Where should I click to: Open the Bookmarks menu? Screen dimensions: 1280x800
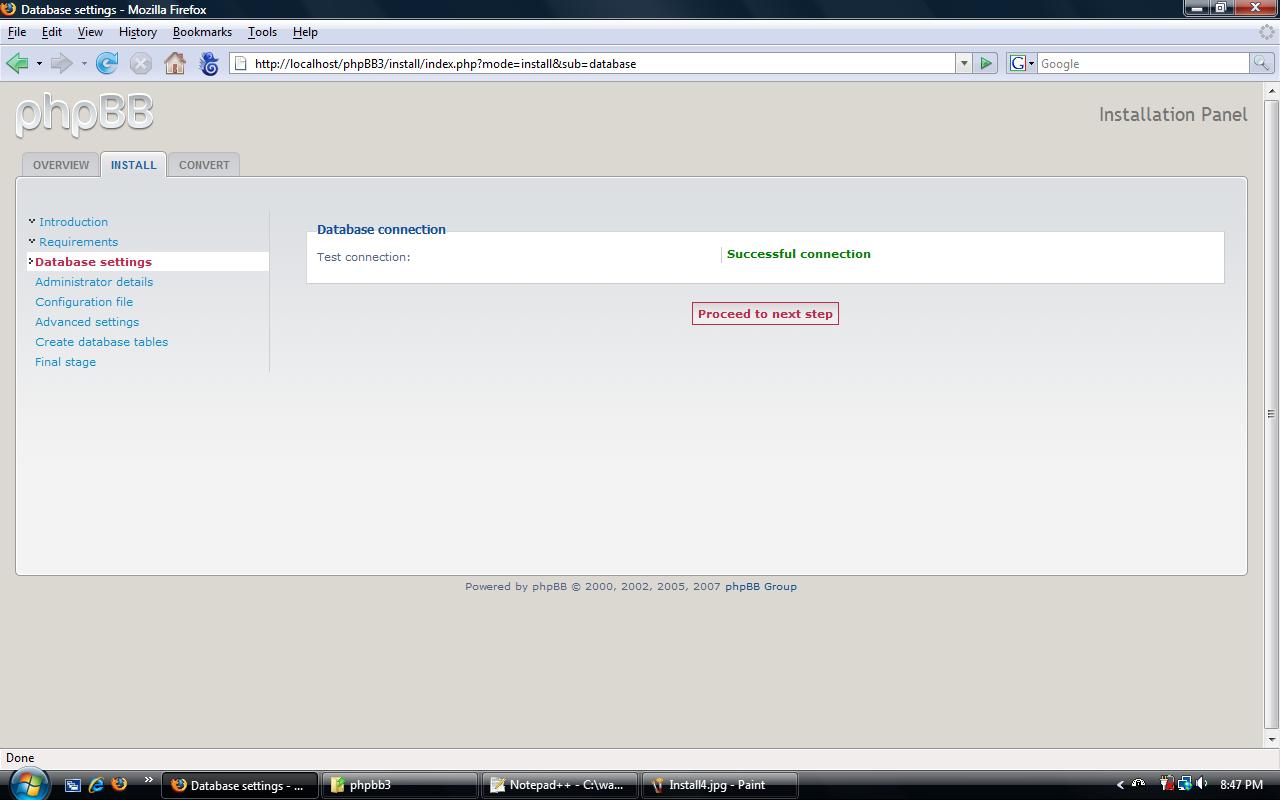(x=202, y=32)
